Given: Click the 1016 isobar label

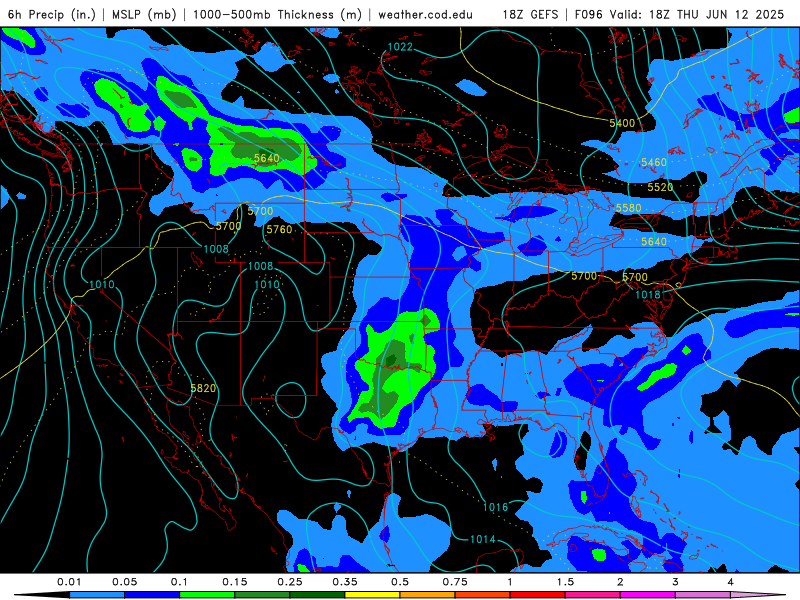Looking at the screenshot, I should (x=495, y=507).
